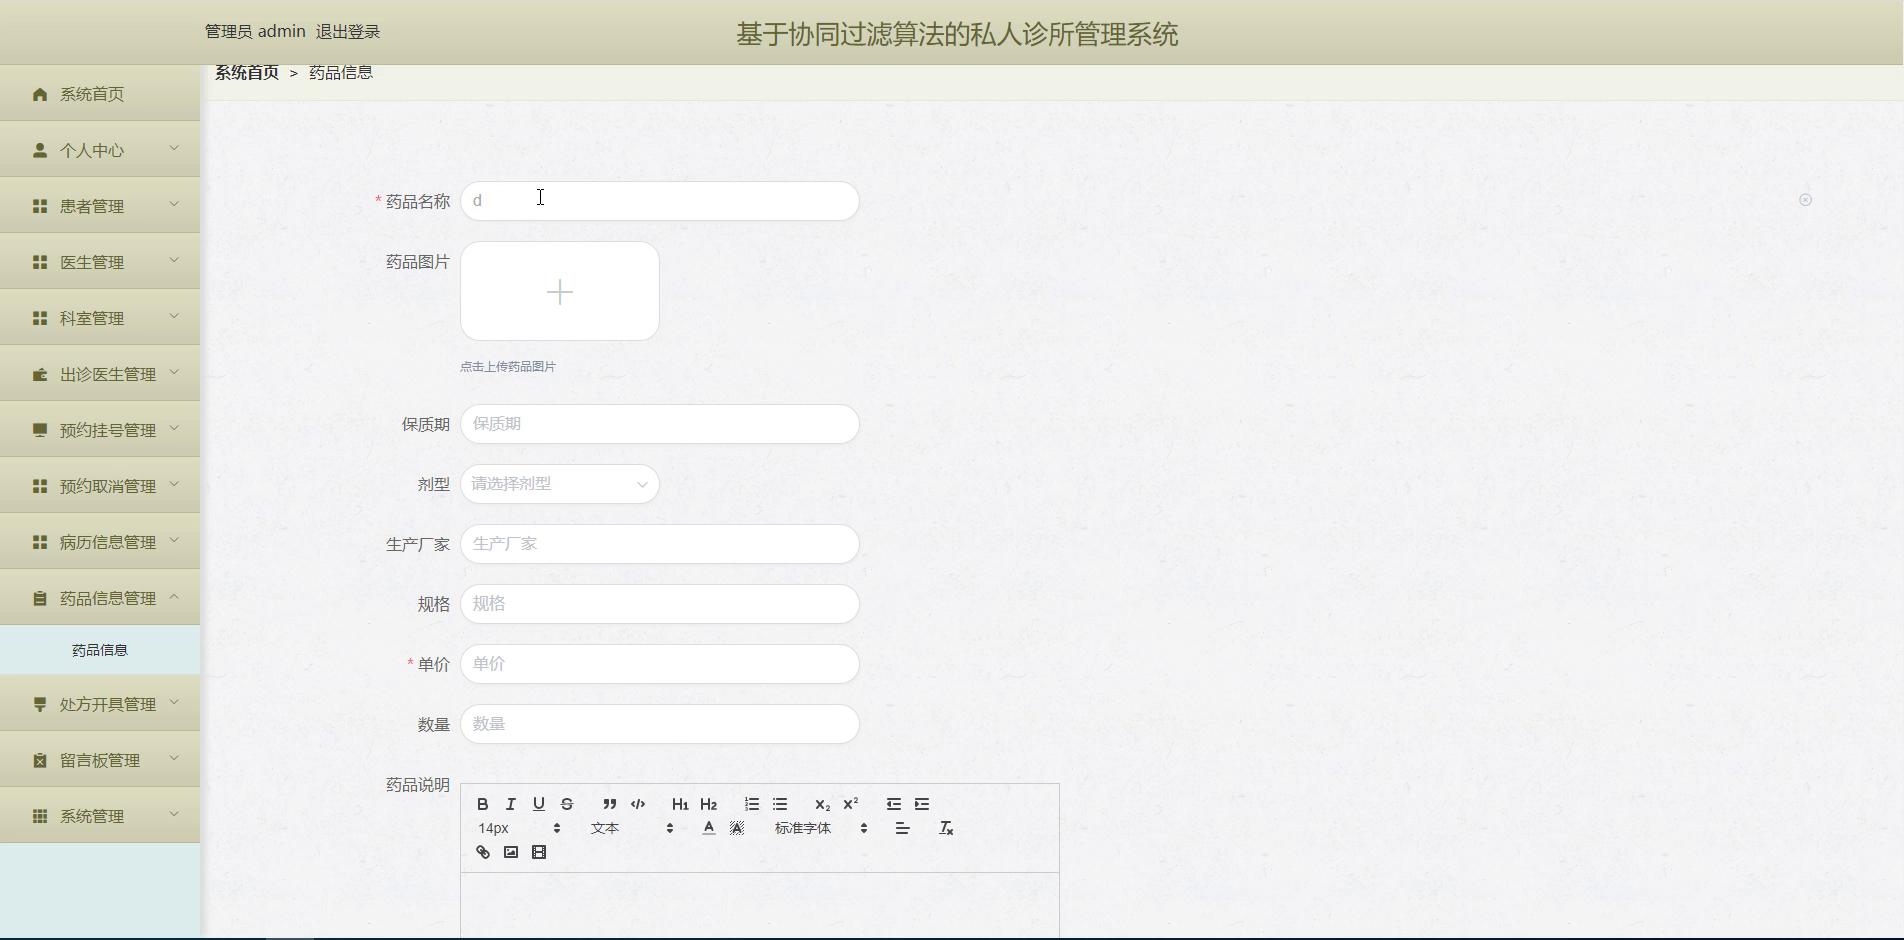Image resolution: width=1904 pixels, height=940 pixels.
Task: Open the 文本 heading style dropdown
Action: click(x=632, y=828)
